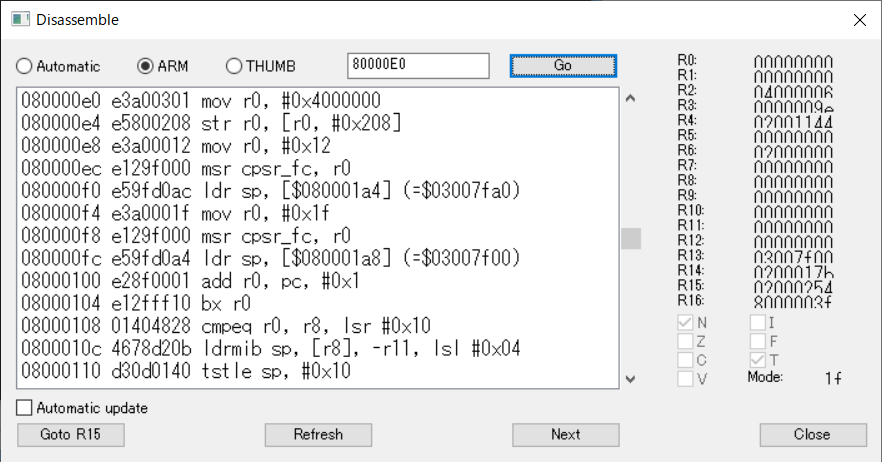Click the R15 register label

tap(691, 286)
